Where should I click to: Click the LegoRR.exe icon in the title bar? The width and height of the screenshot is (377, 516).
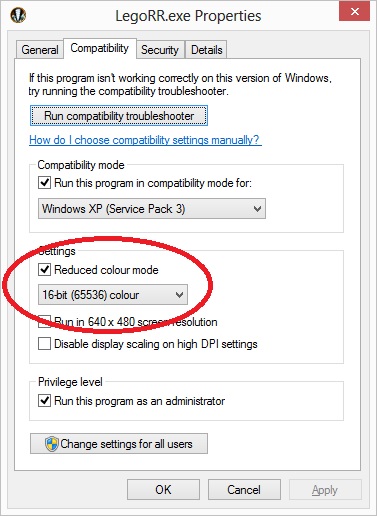click(18, 15)
